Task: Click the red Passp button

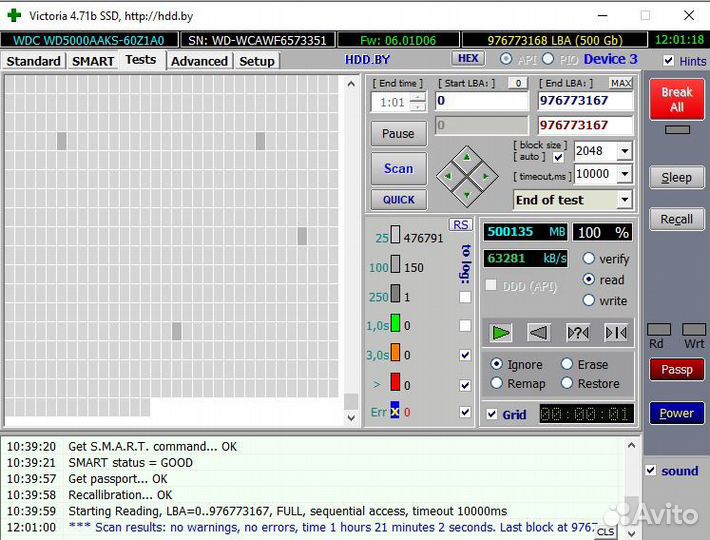Action: [677, 369]
